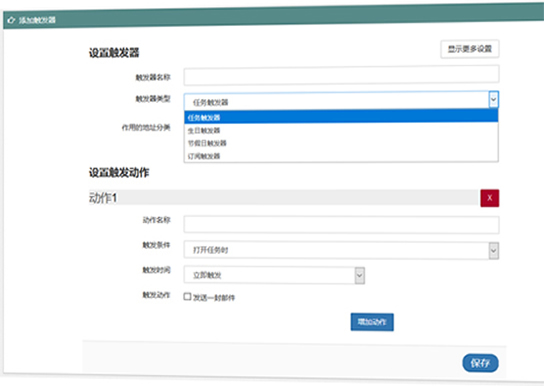Focus the 动作名称 input field
The width and height of the screenshot is (544, 386).
coord(341,224)
